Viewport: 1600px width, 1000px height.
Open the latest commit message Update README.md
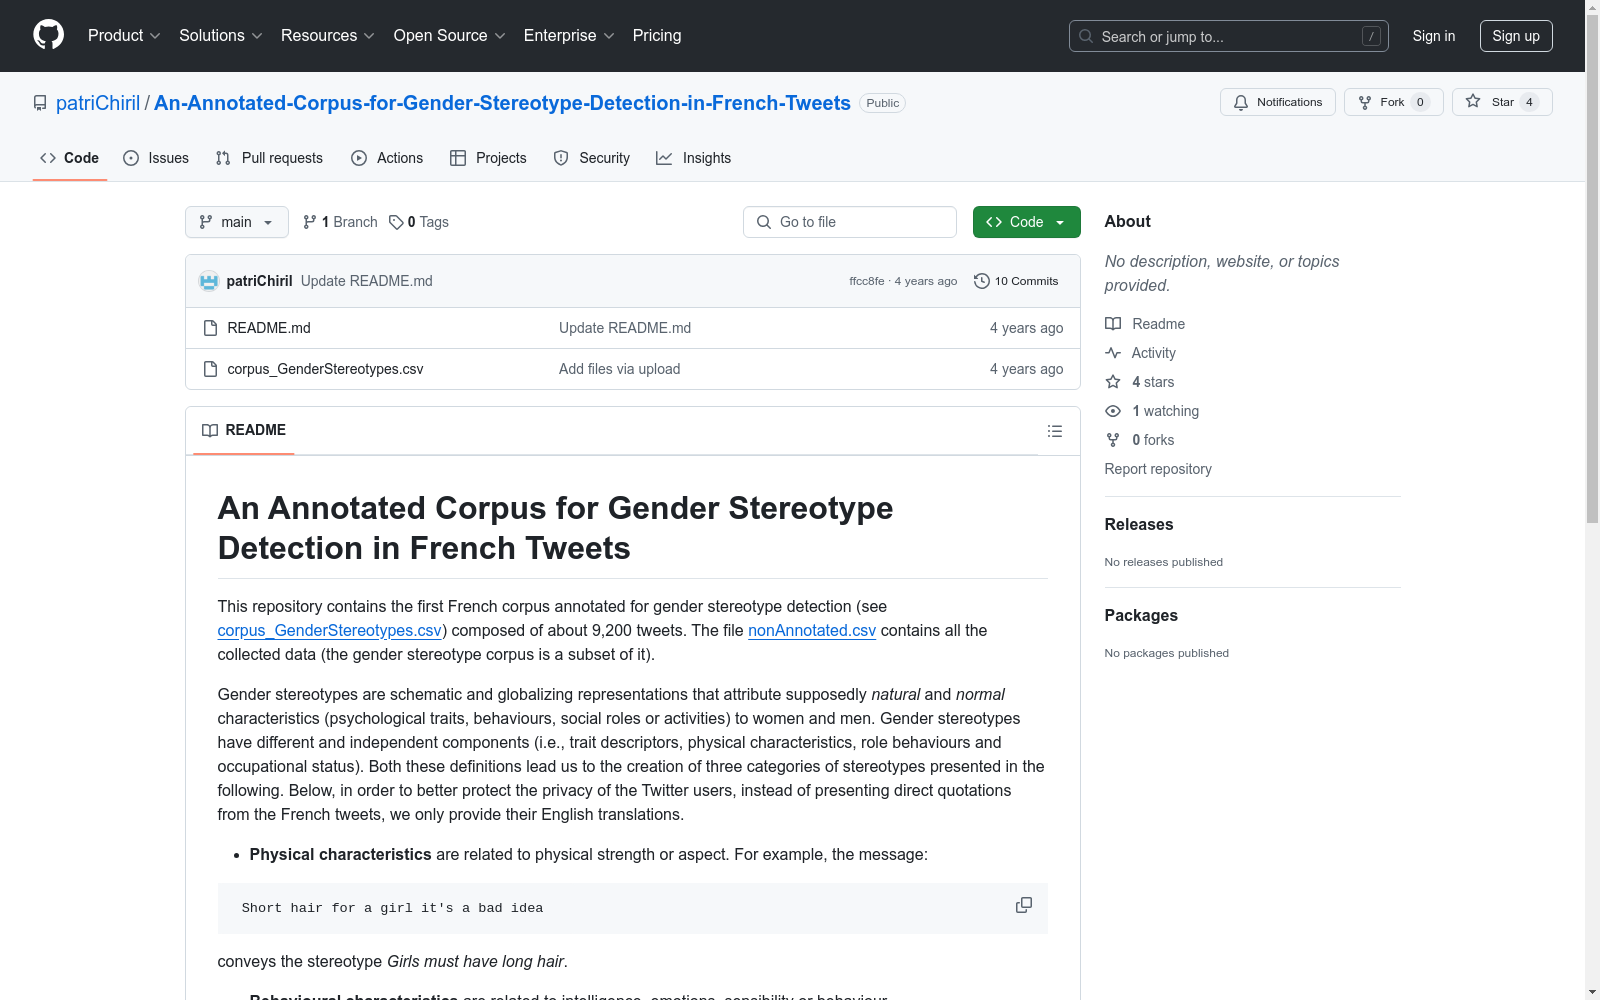click(367, 281)
